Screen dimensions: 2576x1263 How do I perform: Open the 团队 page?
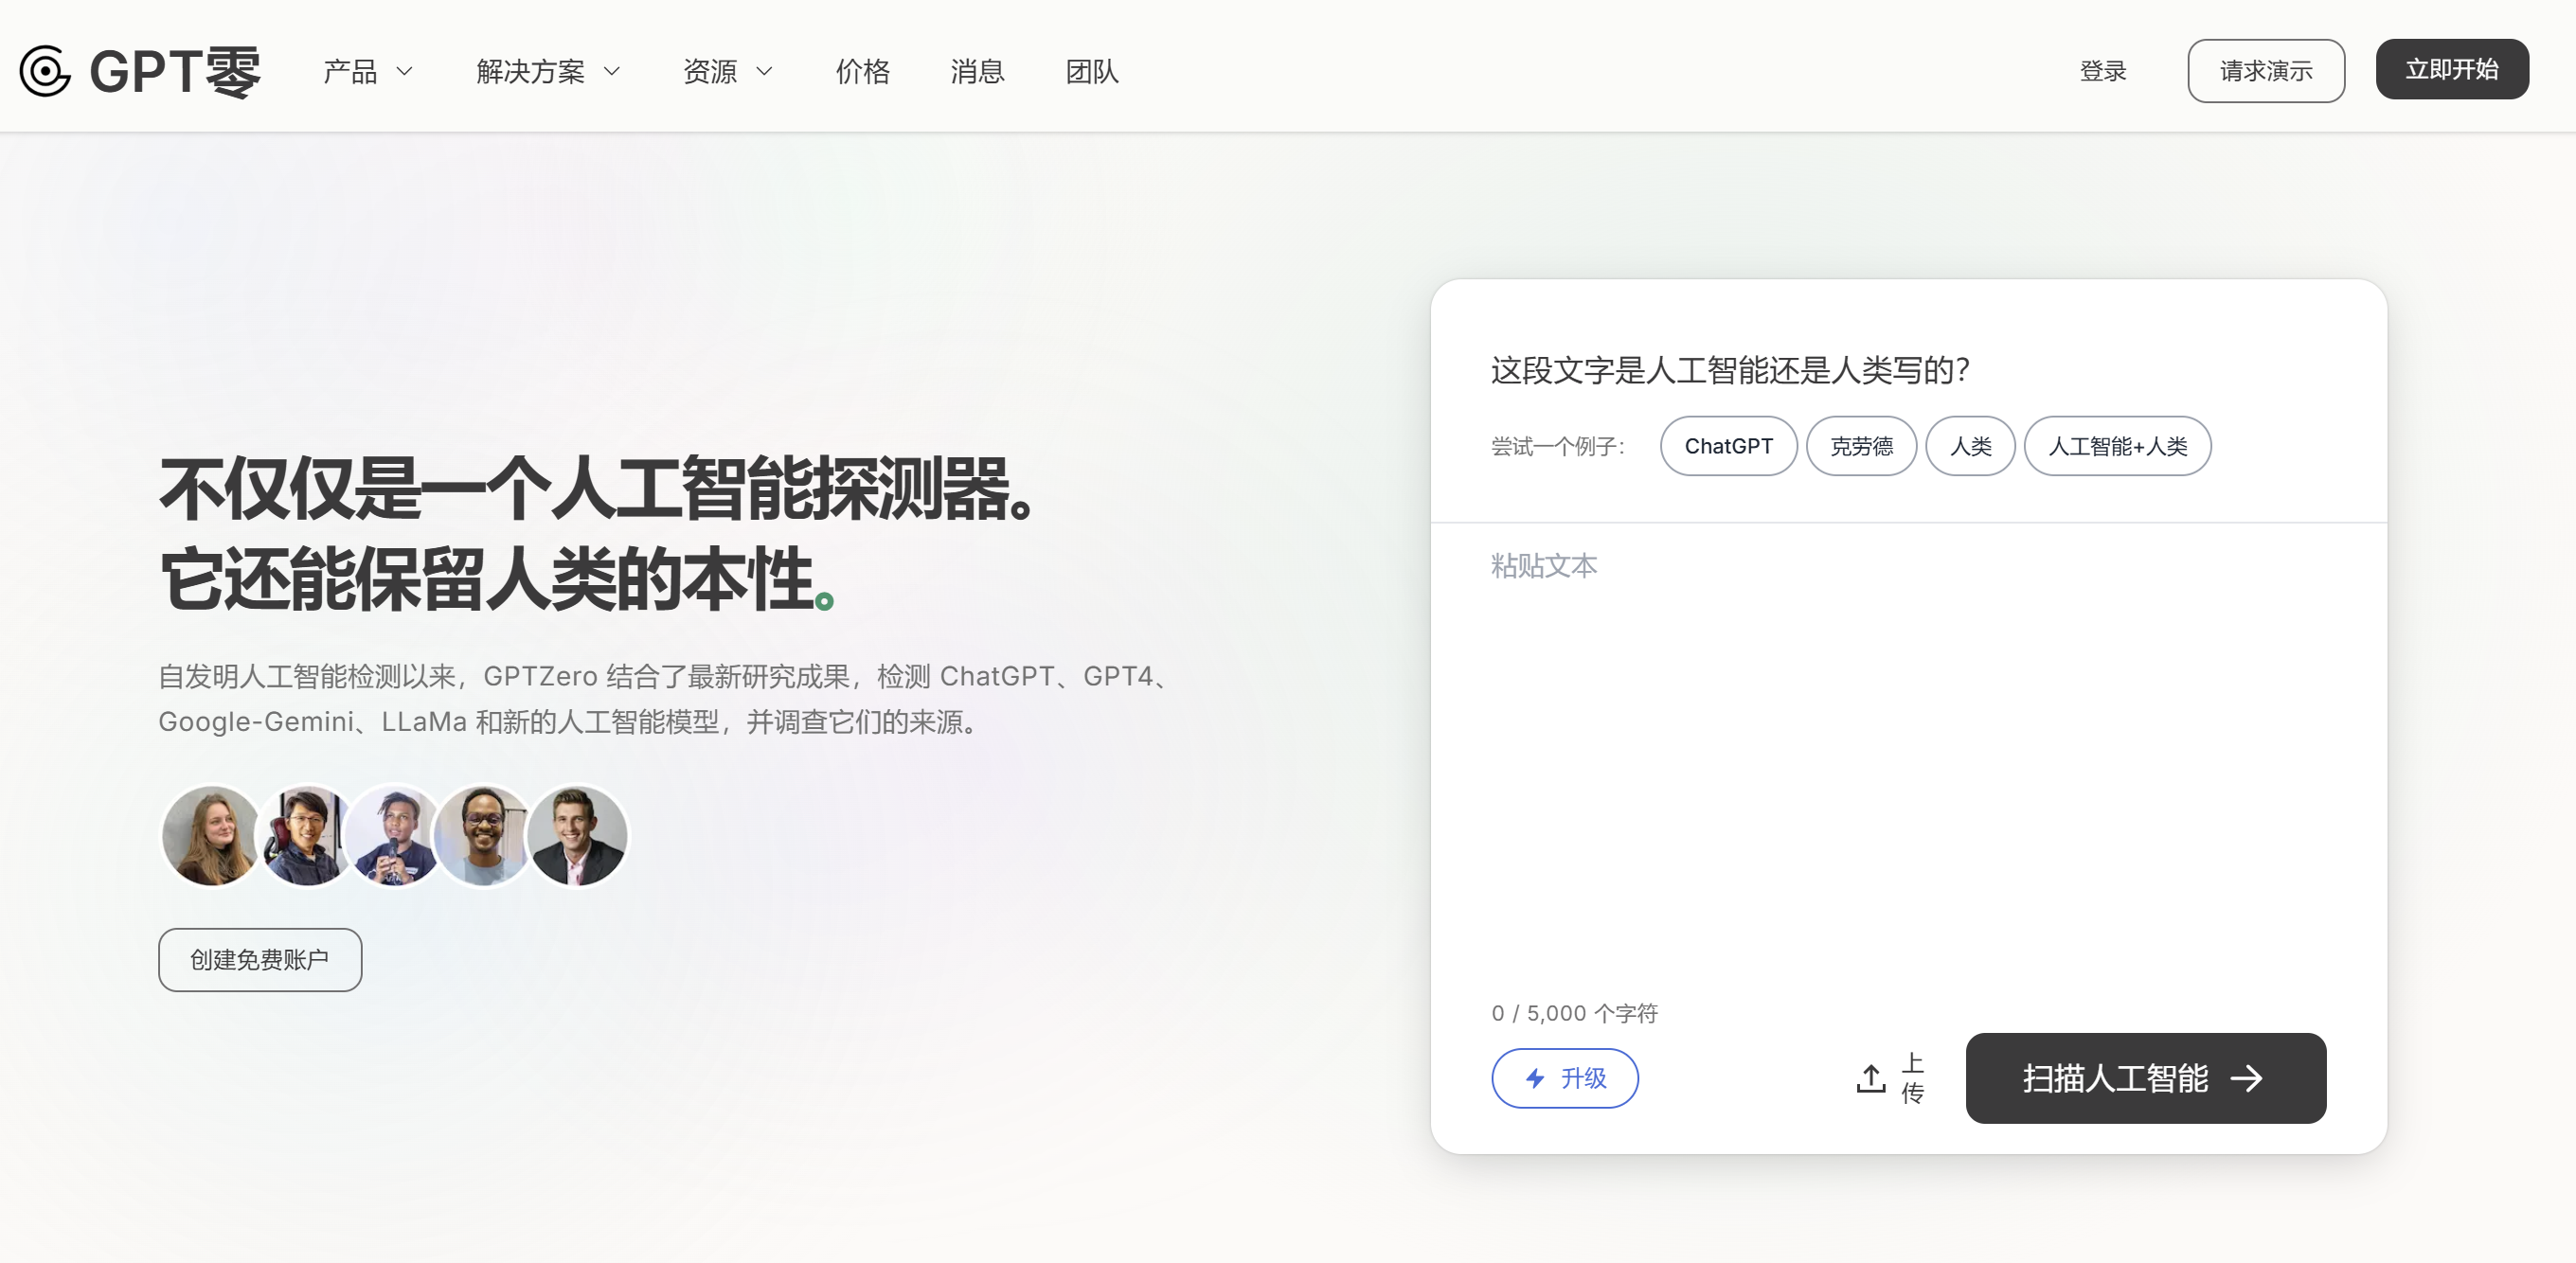(1091, 71)
